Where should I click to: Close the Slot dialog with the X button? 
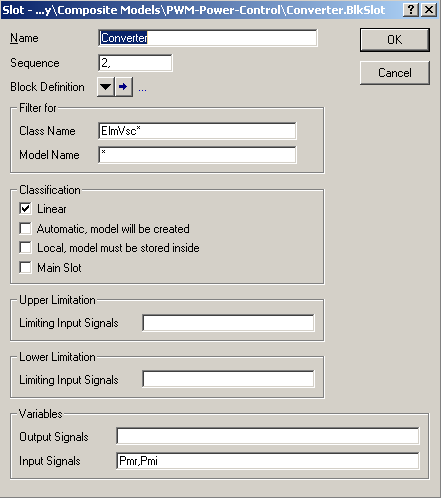click(429, 10)
